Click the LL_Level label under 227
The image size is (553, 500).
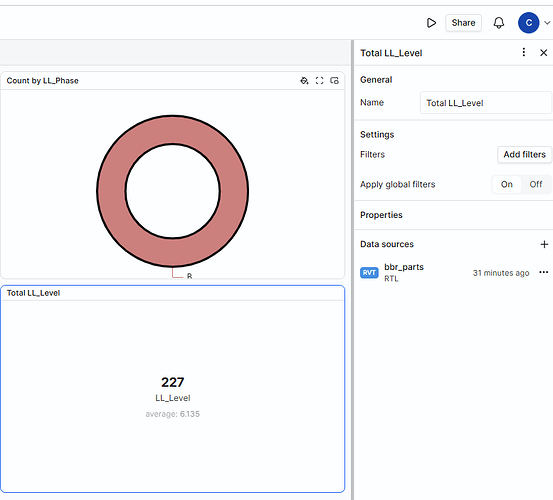[x=172, y=398]
